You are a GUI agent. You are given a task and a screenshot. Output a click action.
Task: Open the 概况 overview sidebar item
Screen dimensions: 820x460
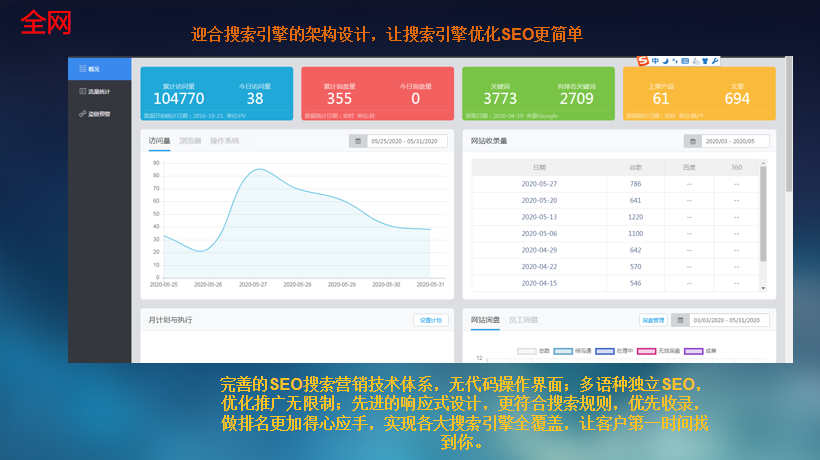coord(99,69)
